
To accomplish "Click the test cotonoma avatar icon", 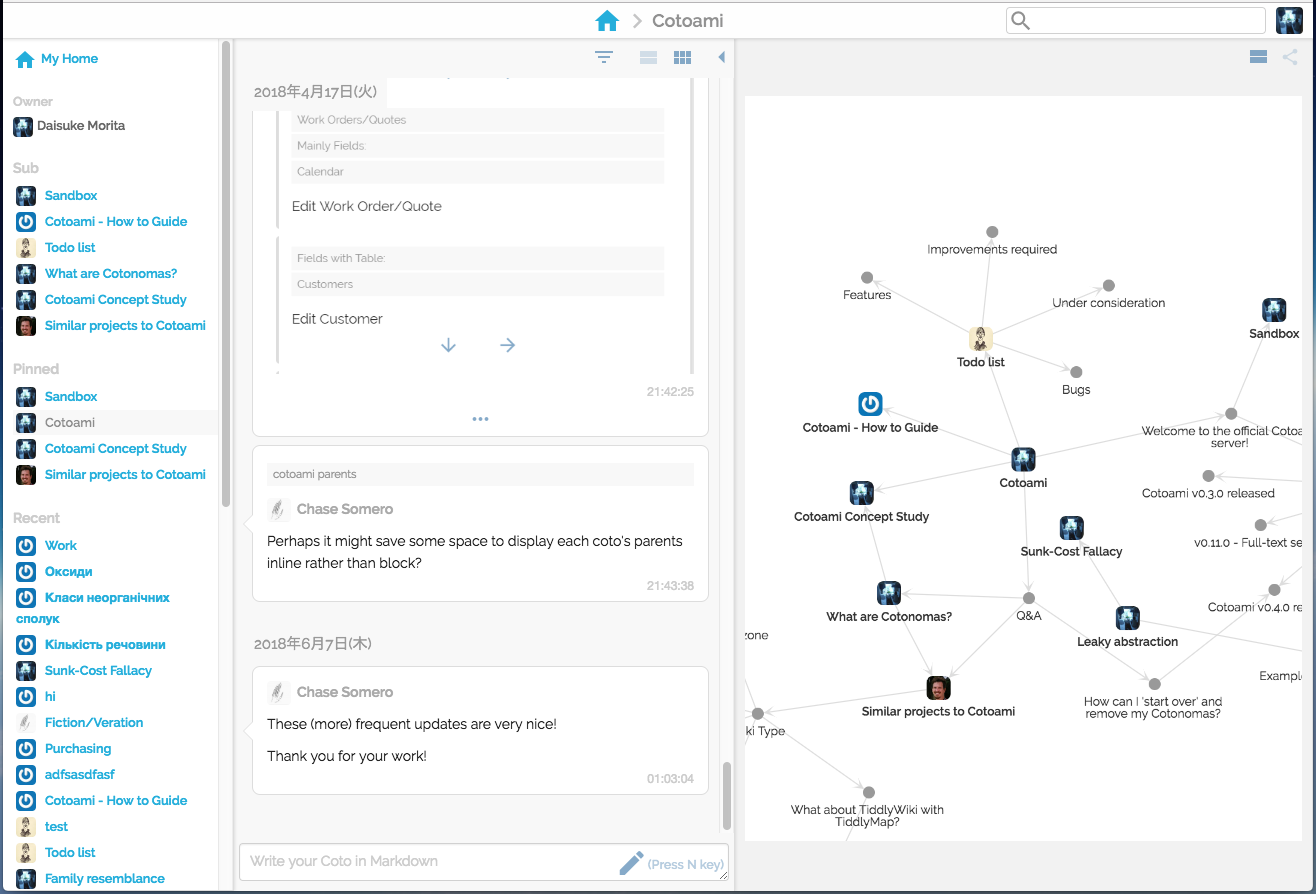I will pyautogui.click(x=26, y=827).
